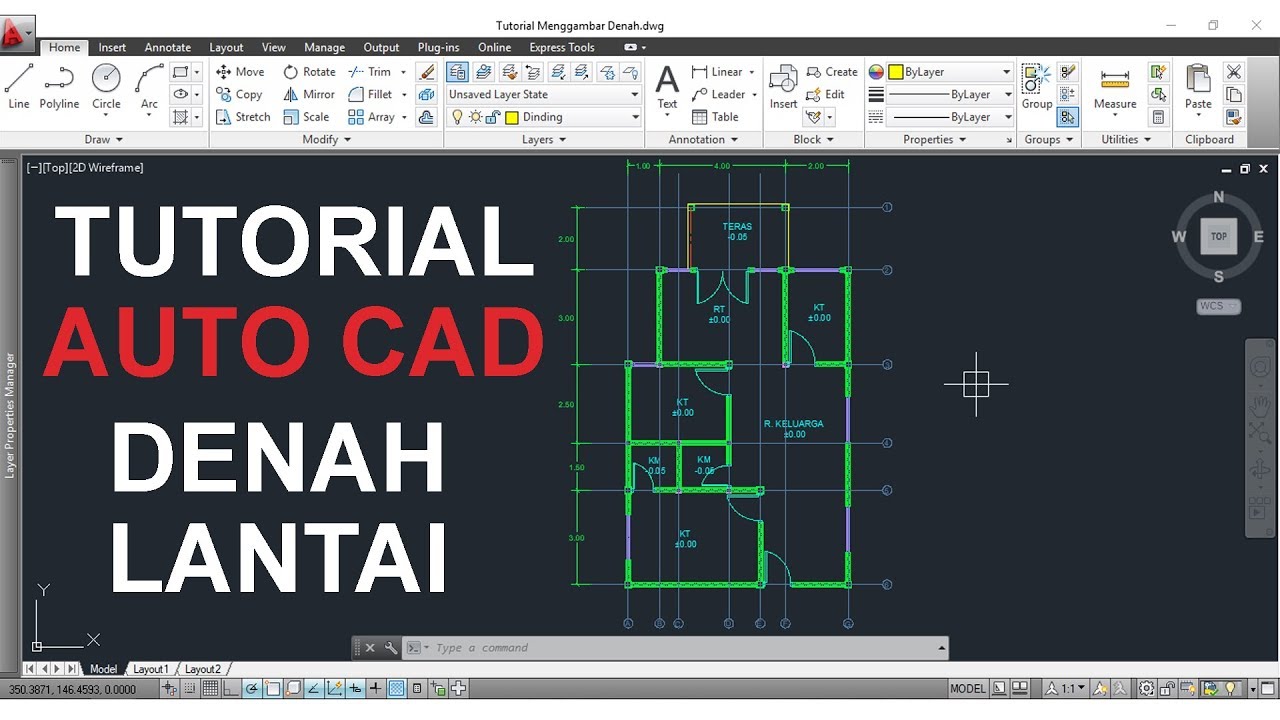This screenshot has width=1280, height=720.
Task: Click the TOP face of ViewCube
Action: 1219,237
